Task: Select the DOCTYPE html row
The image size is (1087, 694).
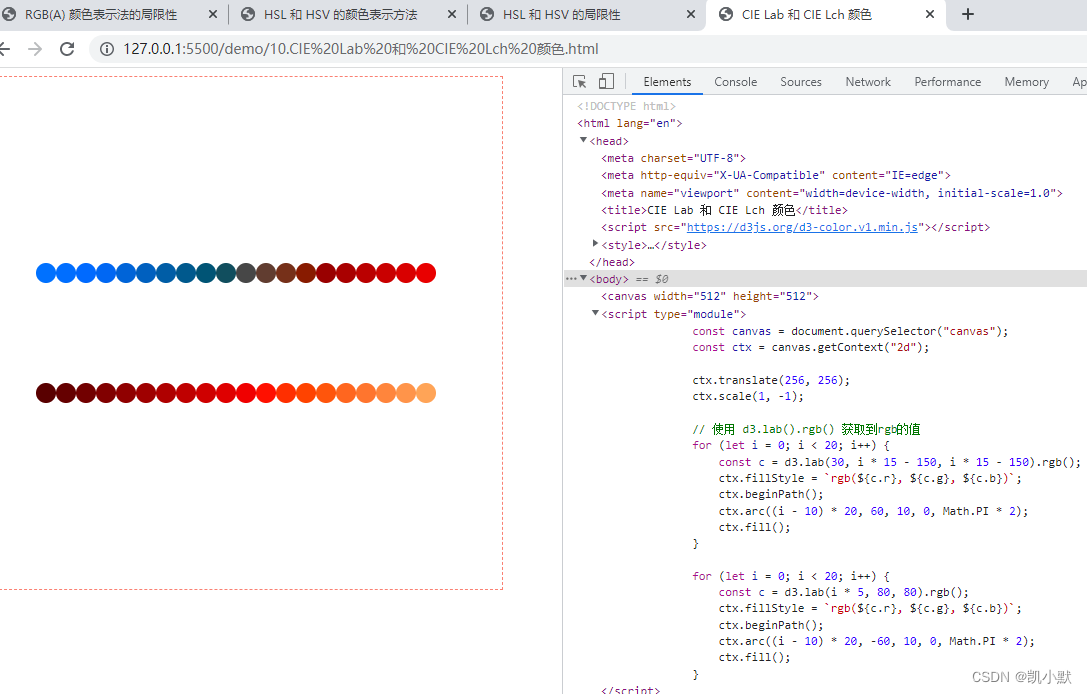Action: [x=626, y=106]
